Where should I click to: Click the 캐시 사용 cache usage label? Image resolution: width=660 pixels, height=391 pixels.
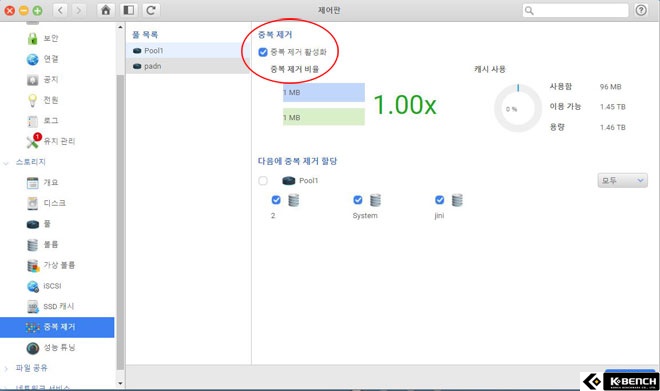(490, 69)
